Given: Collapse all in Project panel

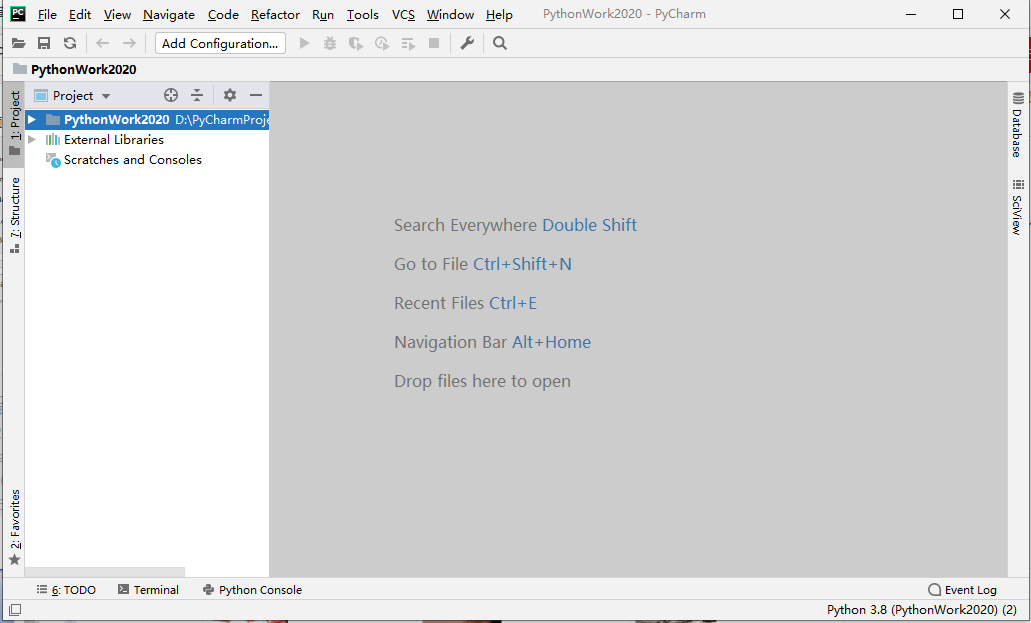Looking at the screenshot, I should point(197,95).
